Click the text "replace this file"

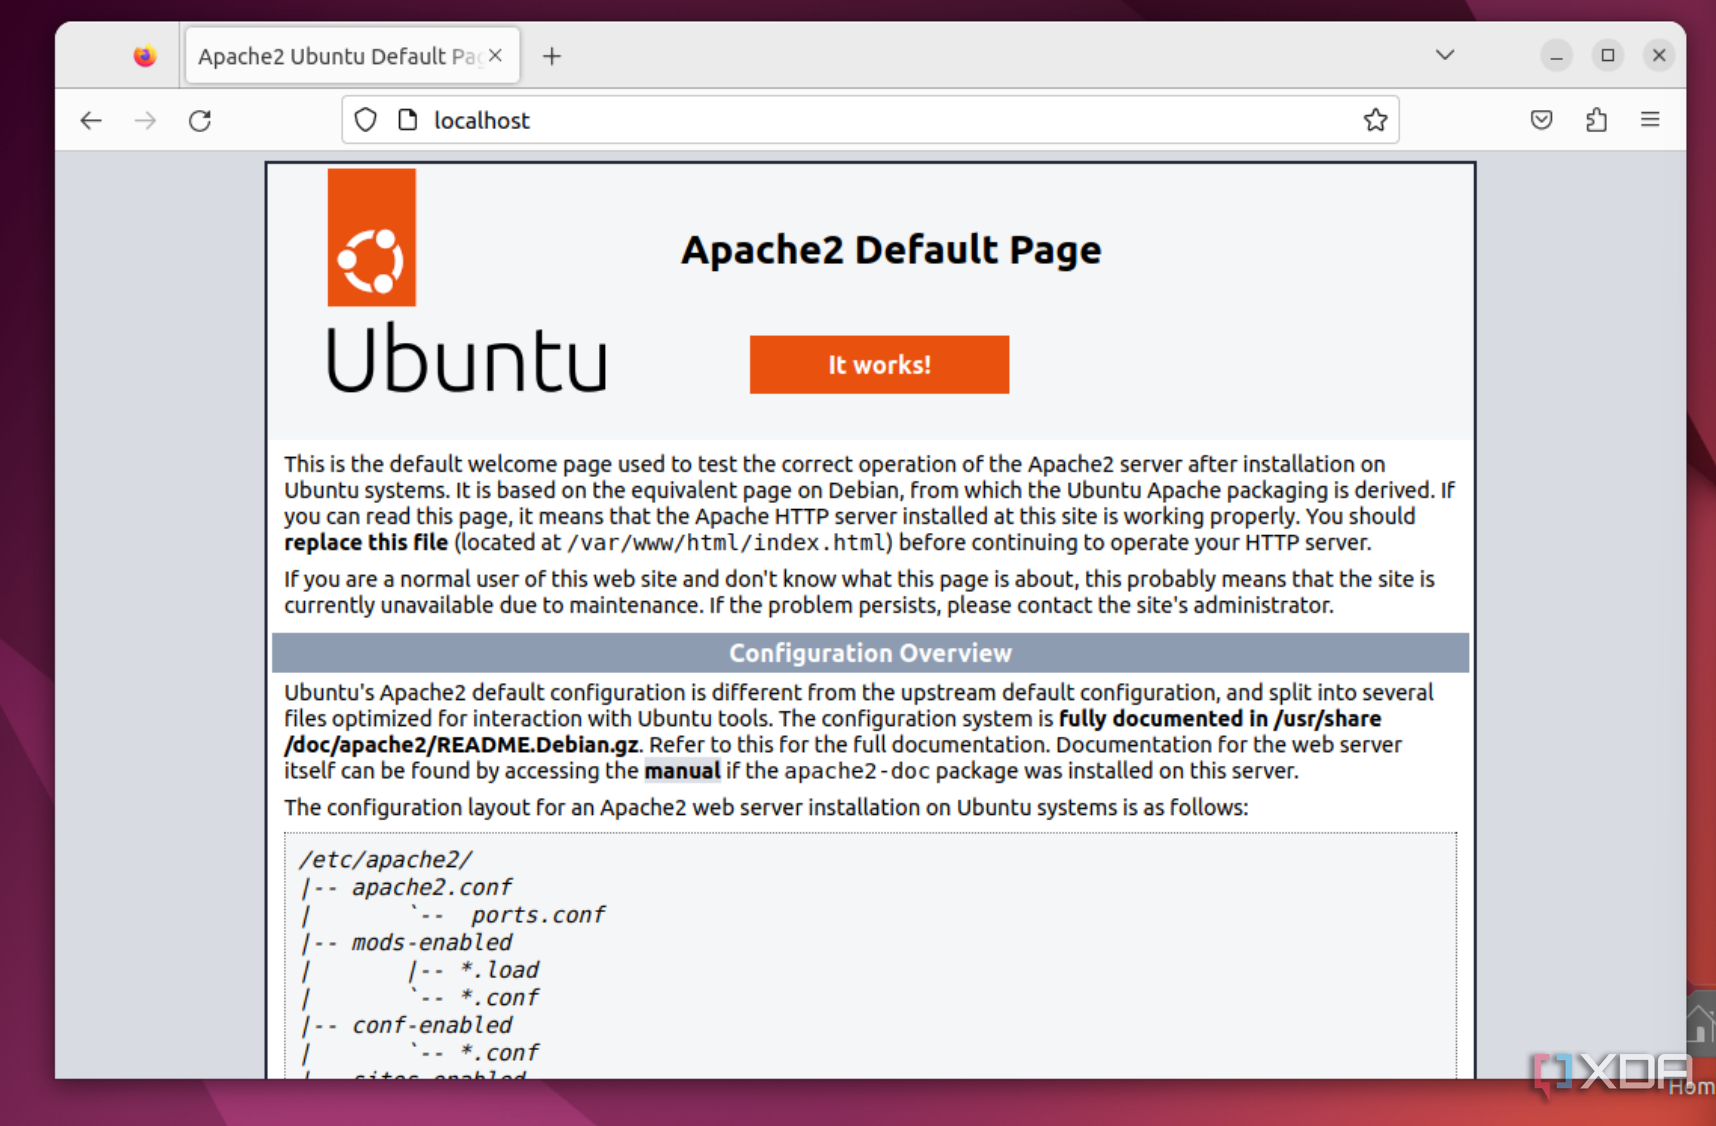366,543
